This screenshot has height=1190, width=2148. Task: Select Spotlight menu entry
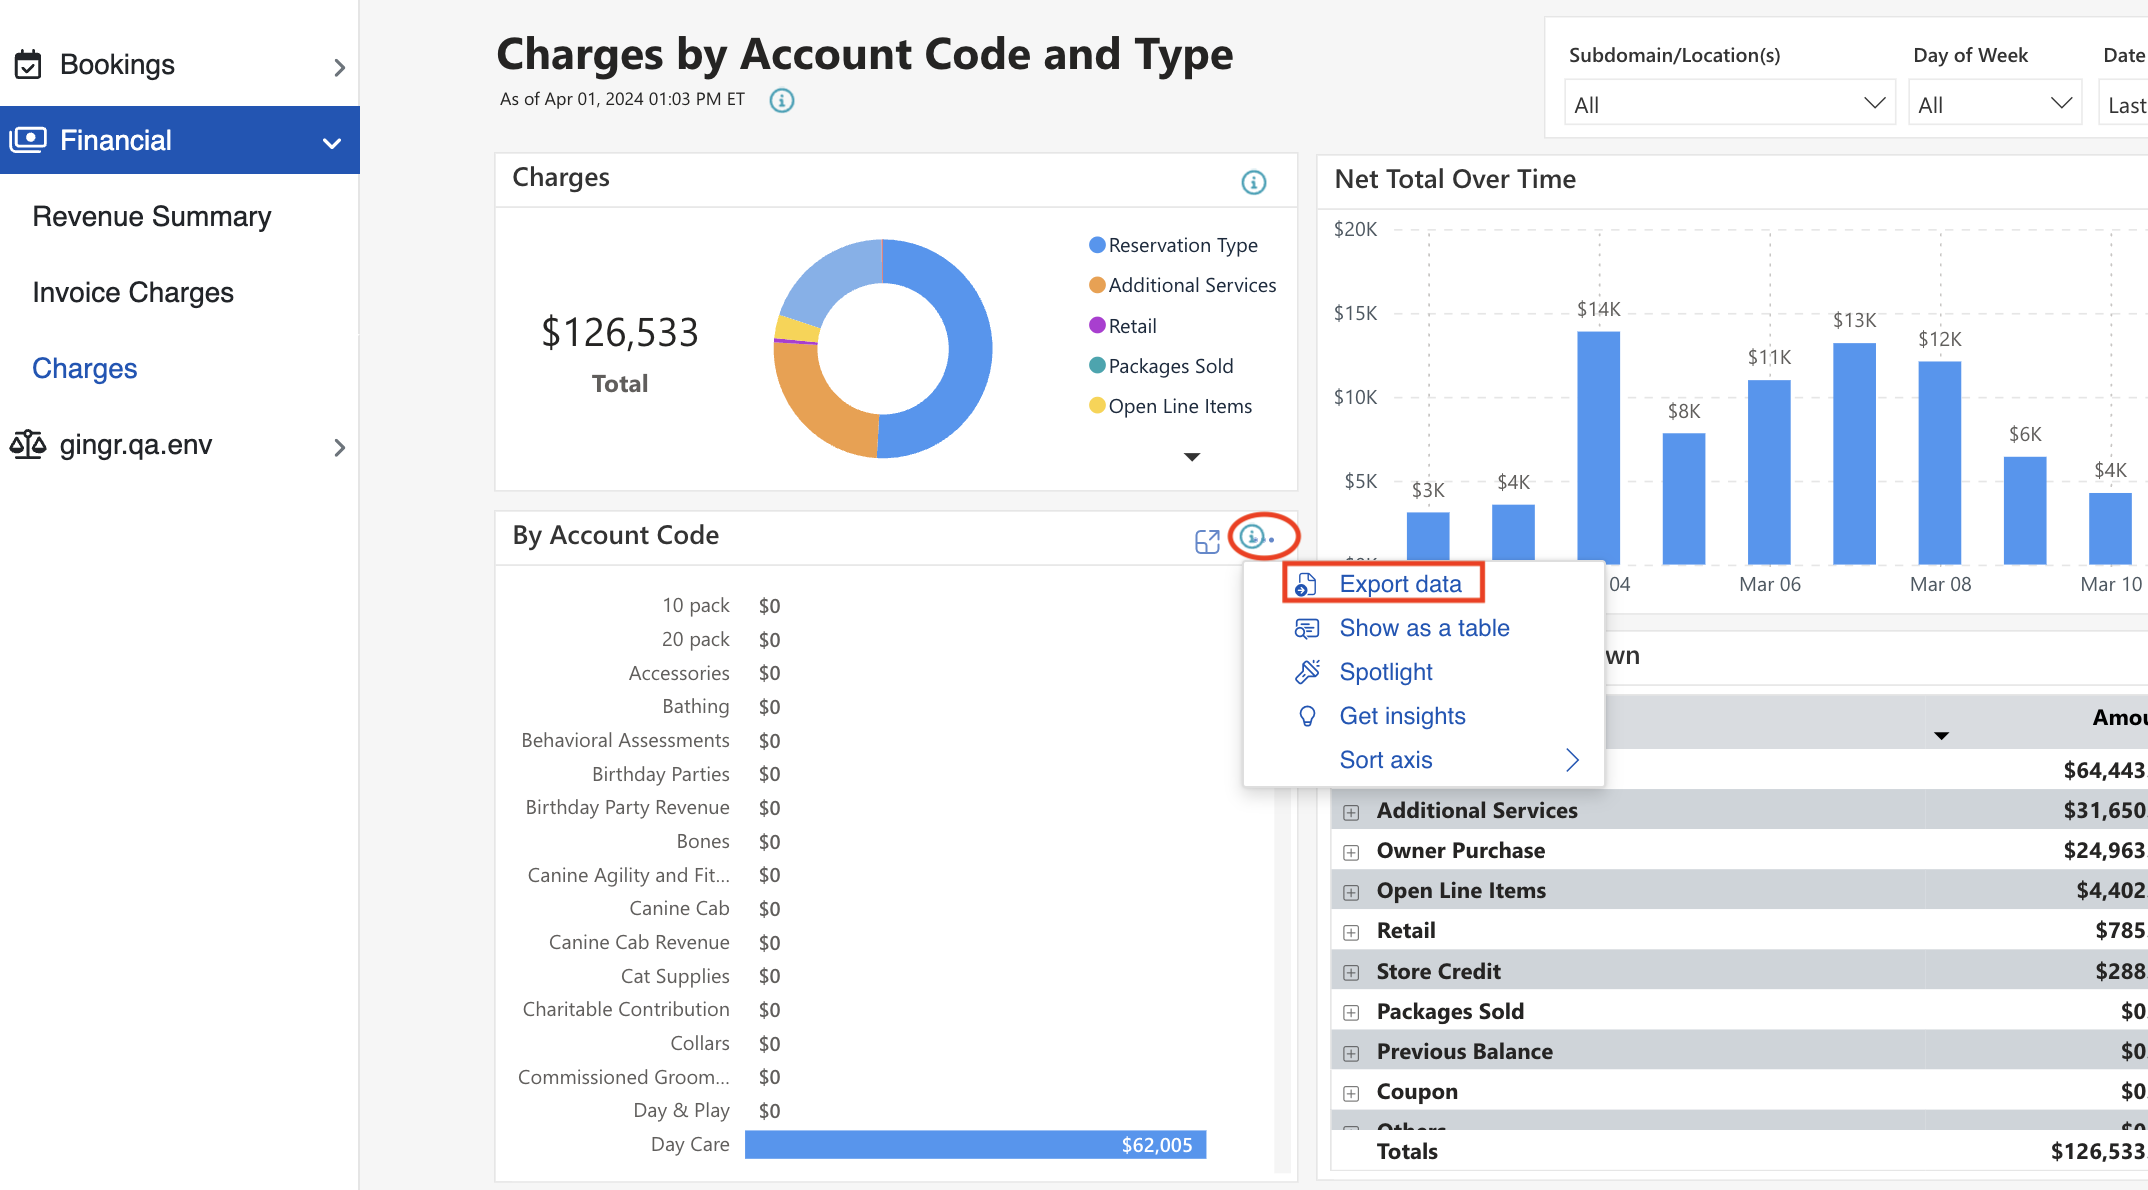[x=1385, y=672]
